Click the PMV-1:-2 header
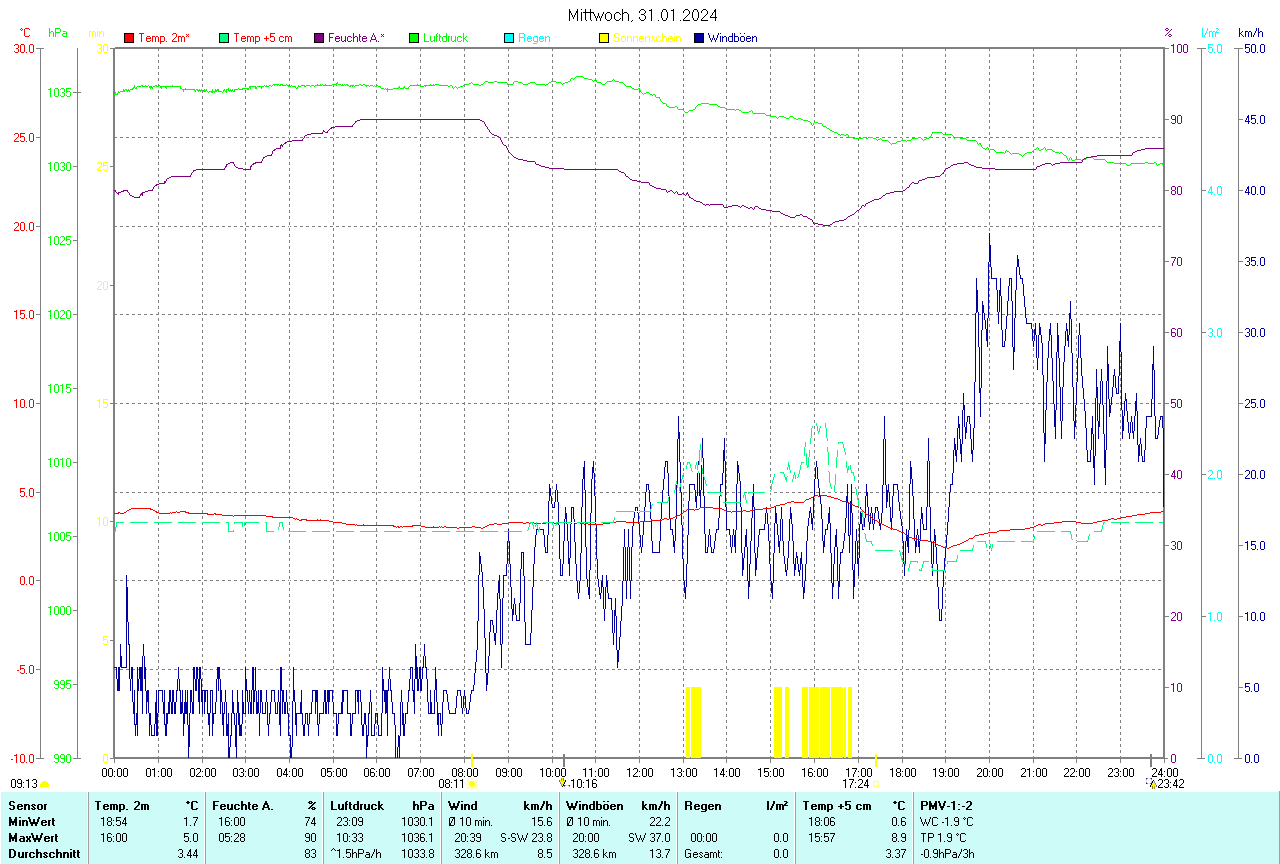This screenshot has width=1280, height=864. pyautogui.click(x=947, y=805)
